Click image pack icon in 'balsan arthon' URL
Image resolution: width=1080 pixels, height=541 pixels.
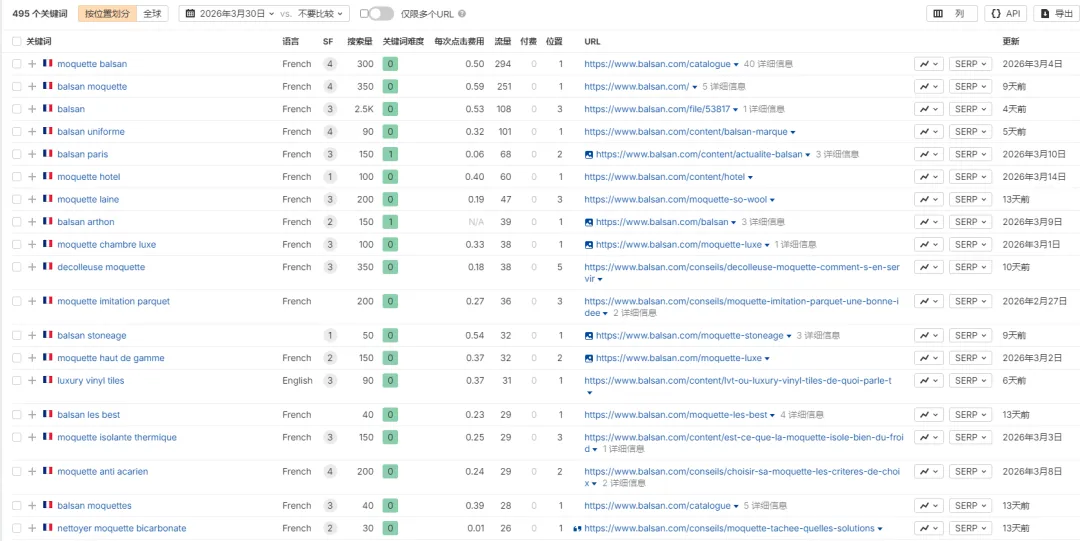[589, 223]
